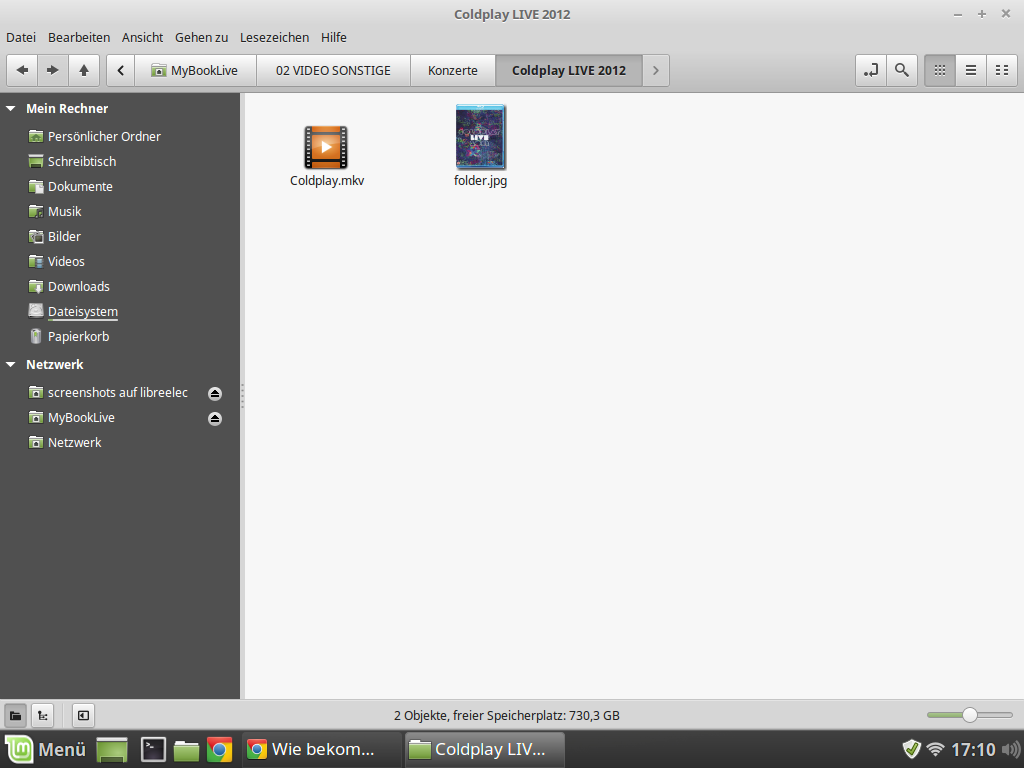1024x768 pixels.
Task: Select the folder.jpg file name label
Action: [481, 180]
